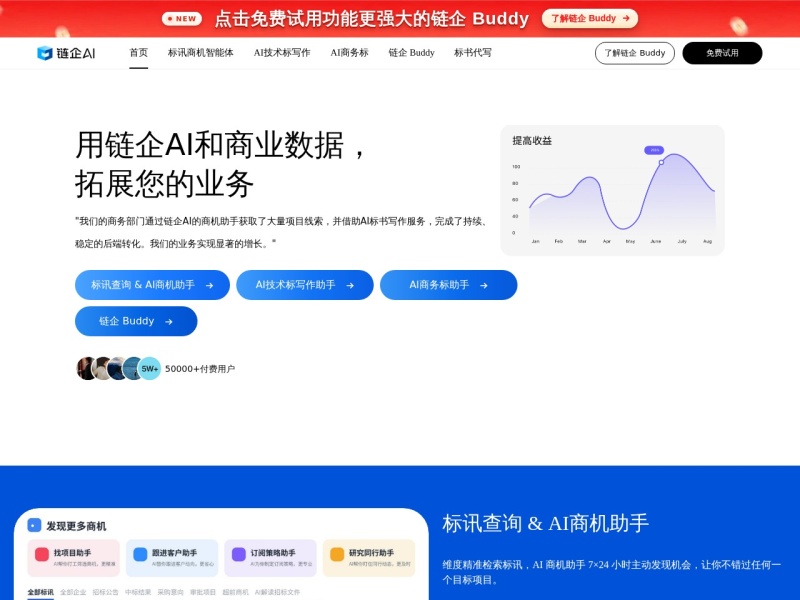Viewport: 800px width, 600px height.
Task: Click the red icon on 找项目助手
Action: [x=42, y=555]
